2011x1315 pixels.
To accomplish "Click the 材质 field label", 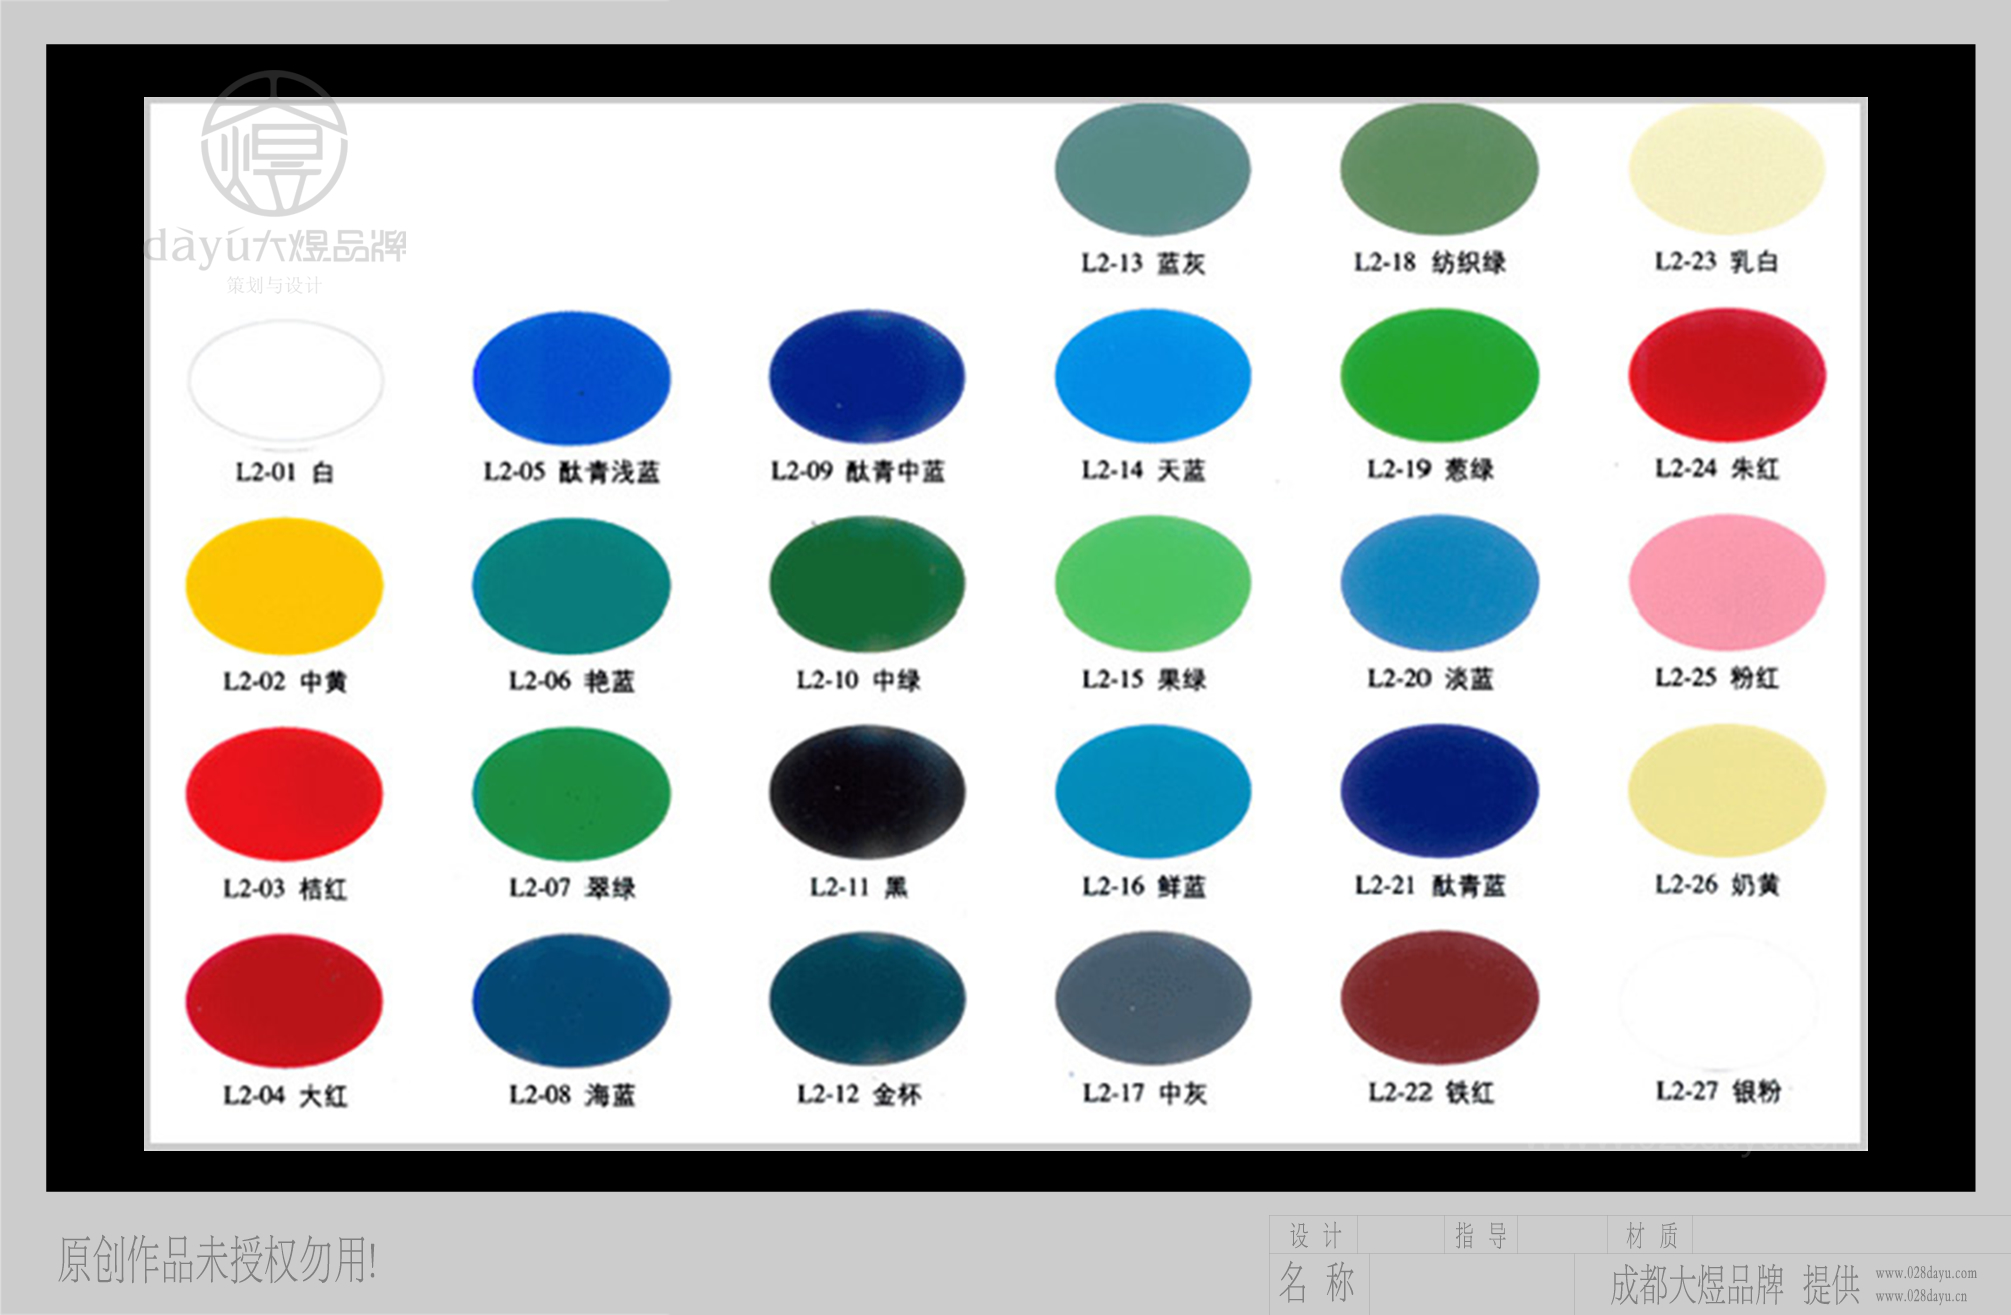I will 1652,1236.
